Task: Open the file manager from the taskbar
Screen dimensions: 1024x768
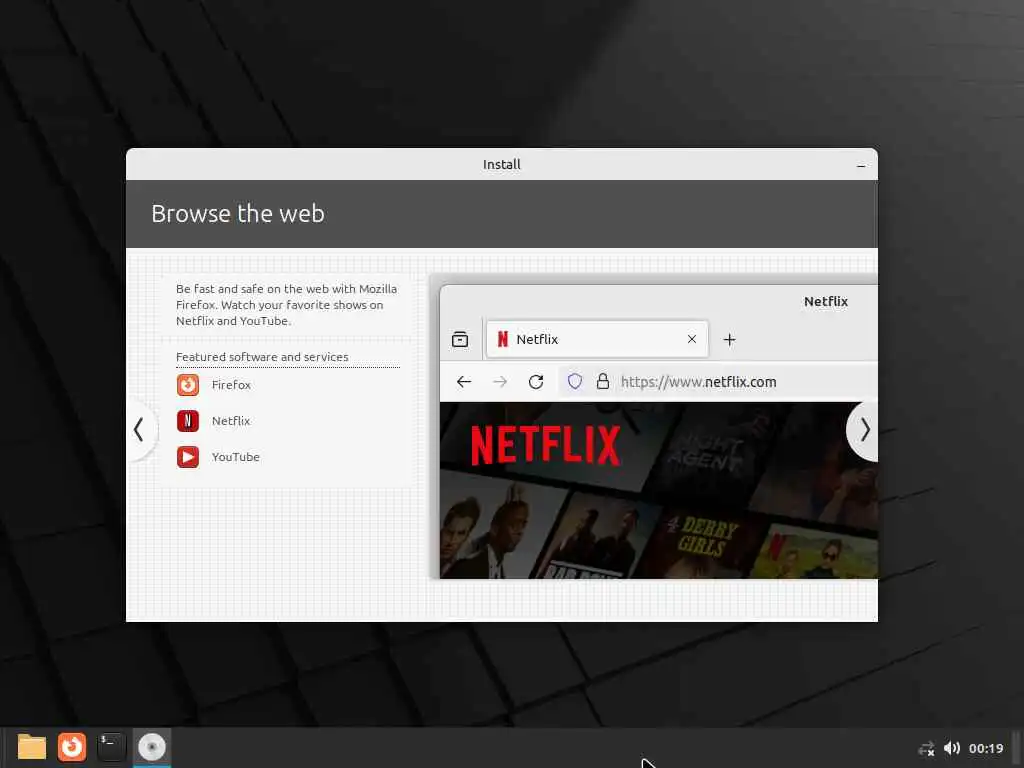Action: click(31, 746)
